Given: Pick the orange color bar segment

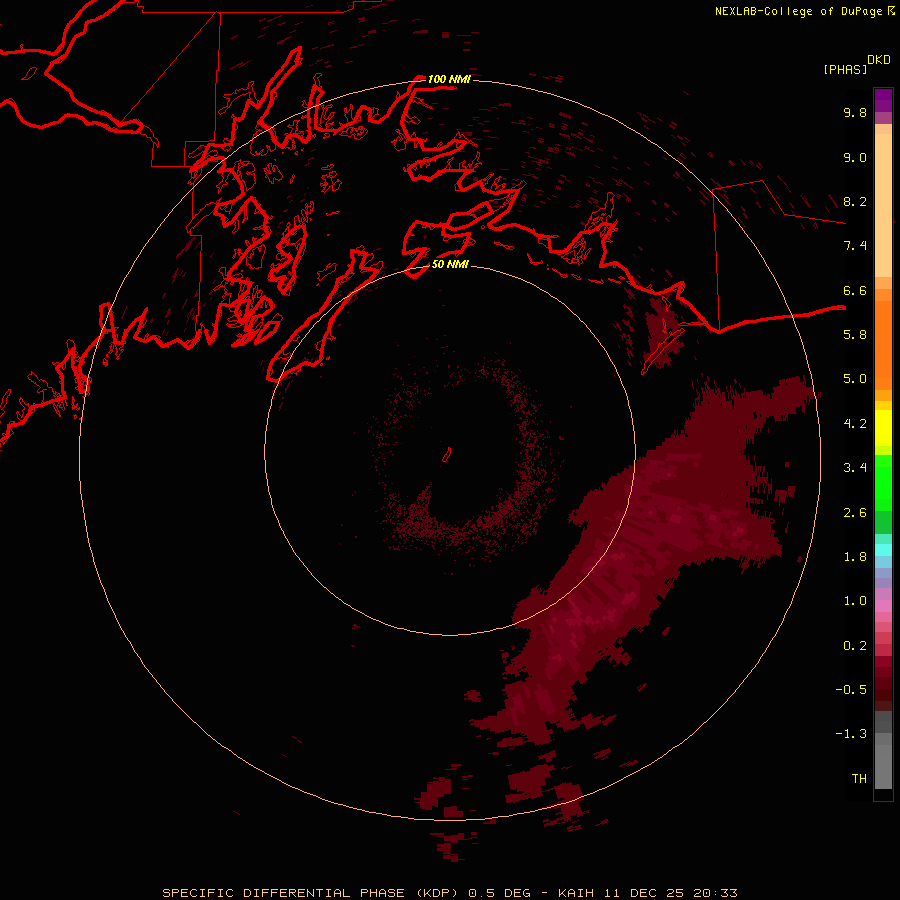Looking at the screenshot, I should (x=883, y=346).
